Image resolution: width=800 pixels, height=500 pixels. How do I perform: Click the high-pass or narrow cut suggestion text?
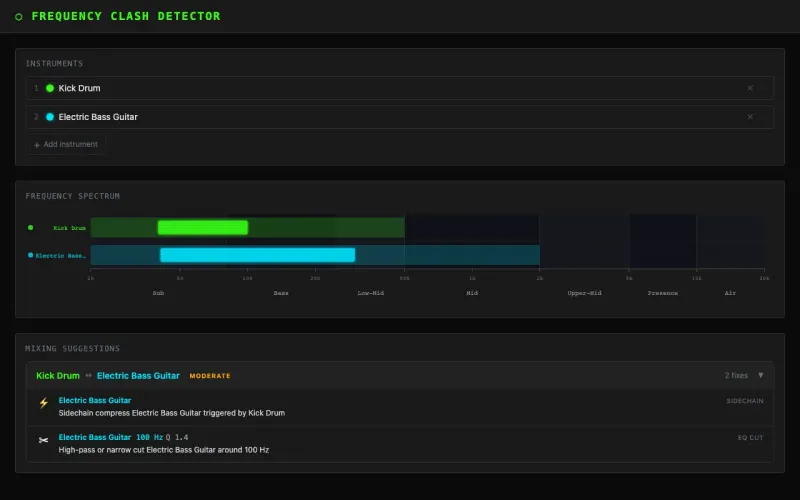[x=164, y=450]
